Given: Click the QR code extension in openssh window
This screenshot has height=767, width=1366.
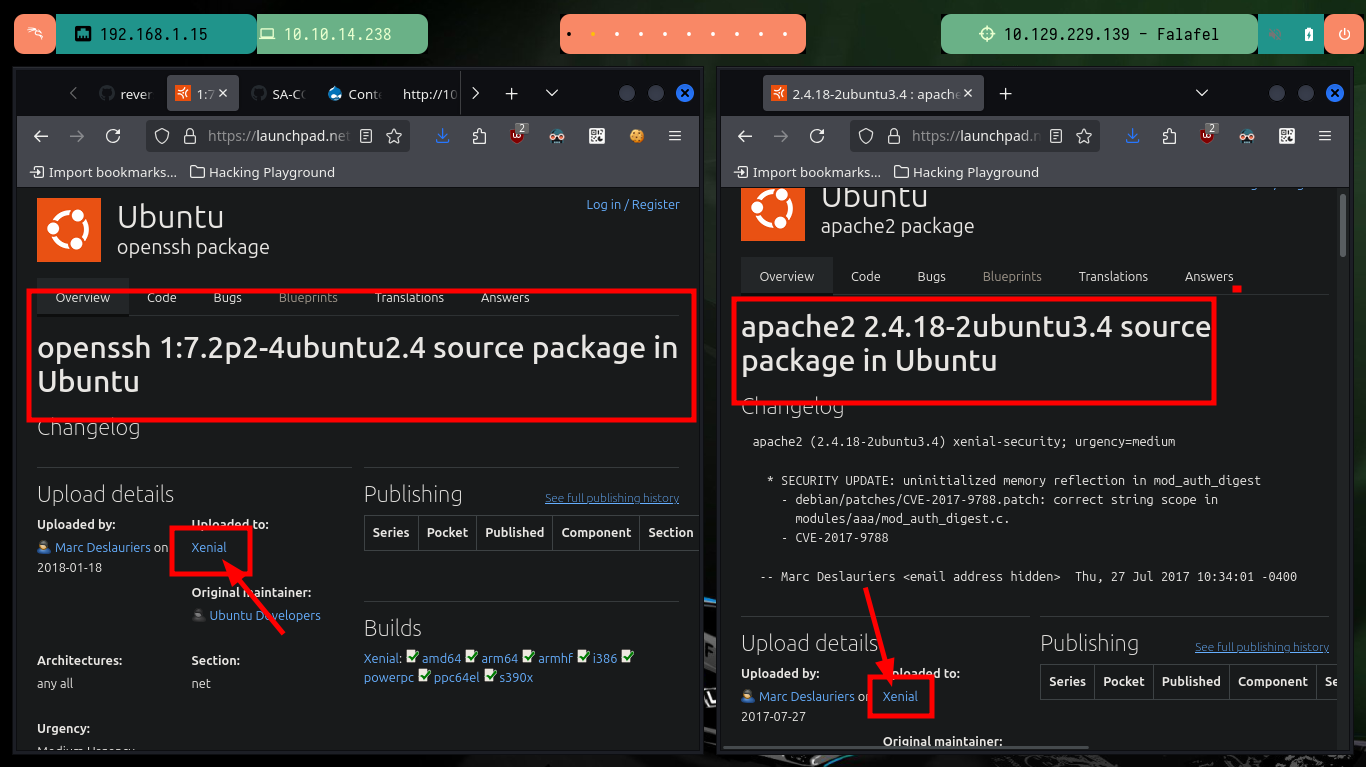Looking at the screenshot, I should [597, 136].
